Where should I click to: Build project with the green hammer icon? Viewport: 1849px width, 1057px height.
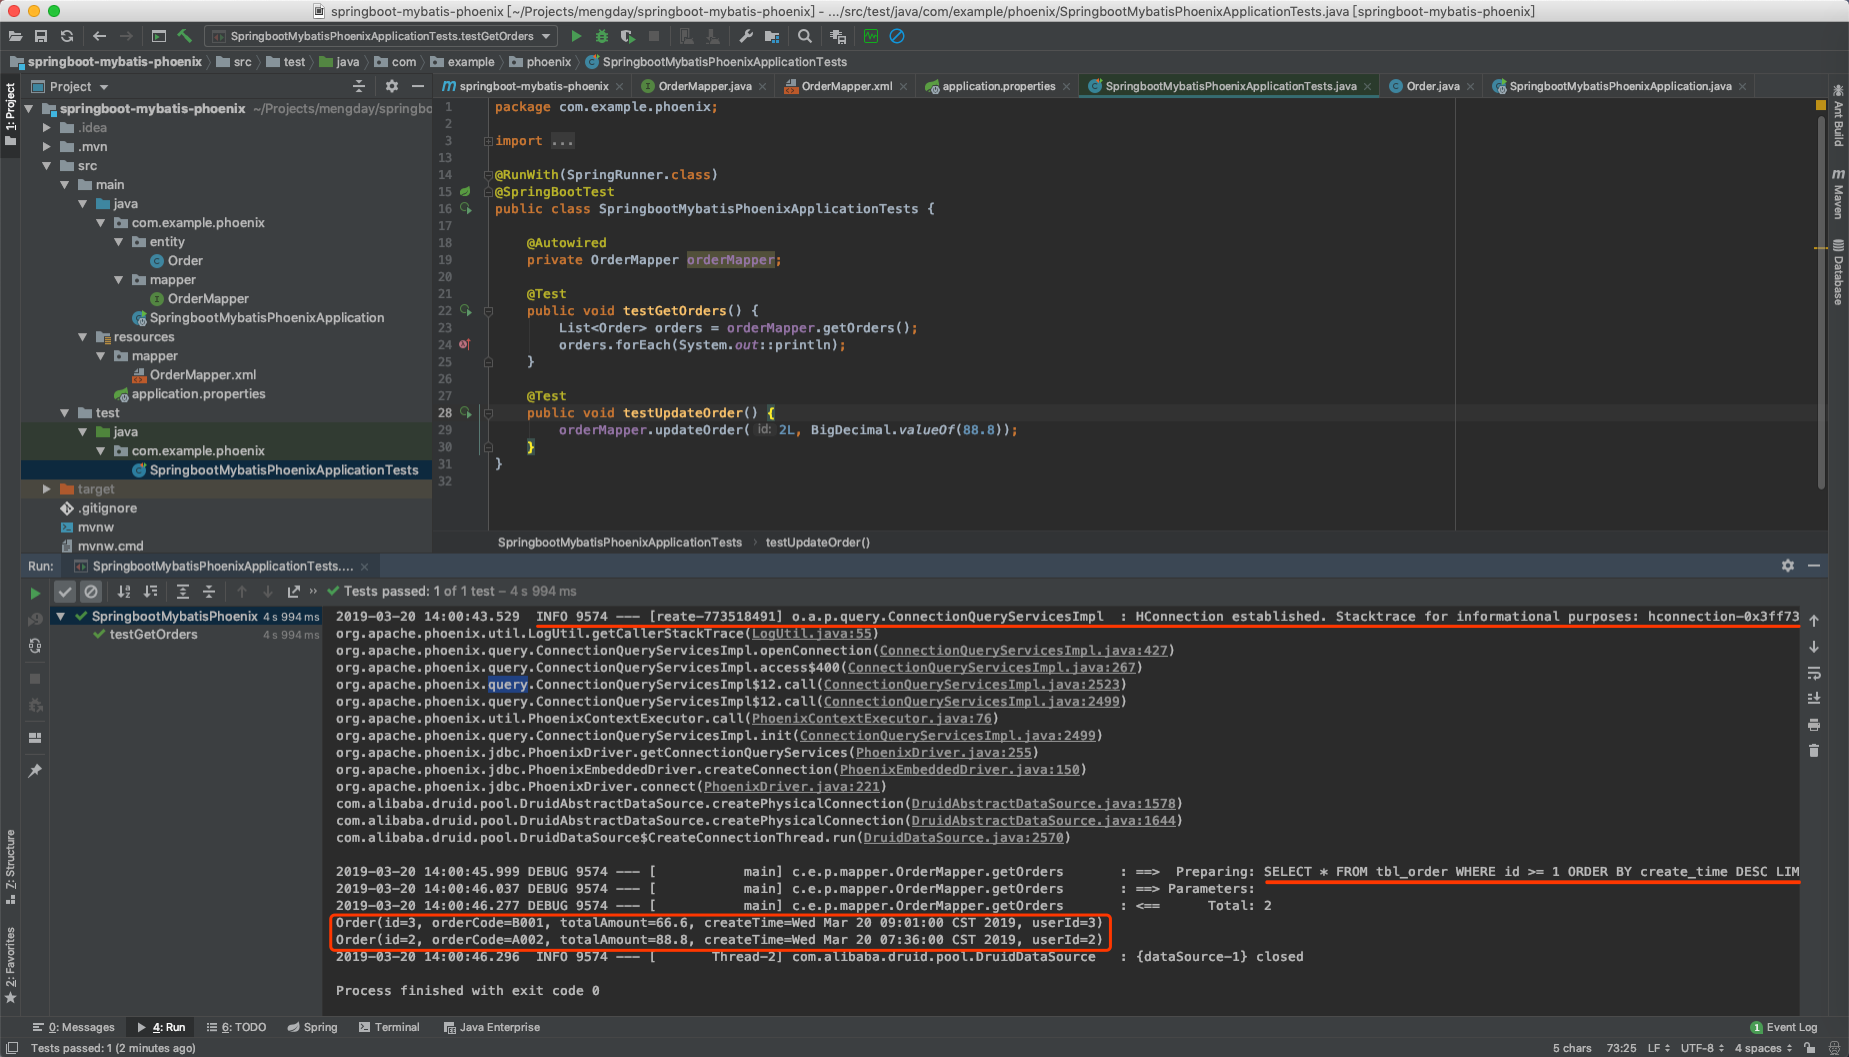[x=184, y=36]
